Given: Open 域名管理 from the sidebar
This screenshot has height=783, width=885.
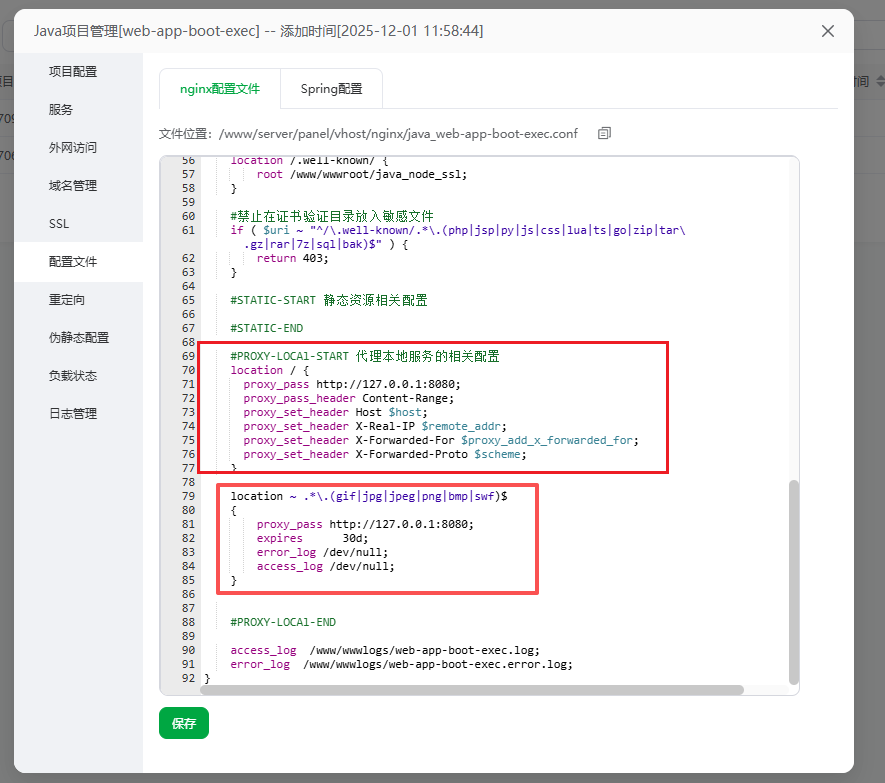Looking at the screenshot, I should [x=73, y=186].
